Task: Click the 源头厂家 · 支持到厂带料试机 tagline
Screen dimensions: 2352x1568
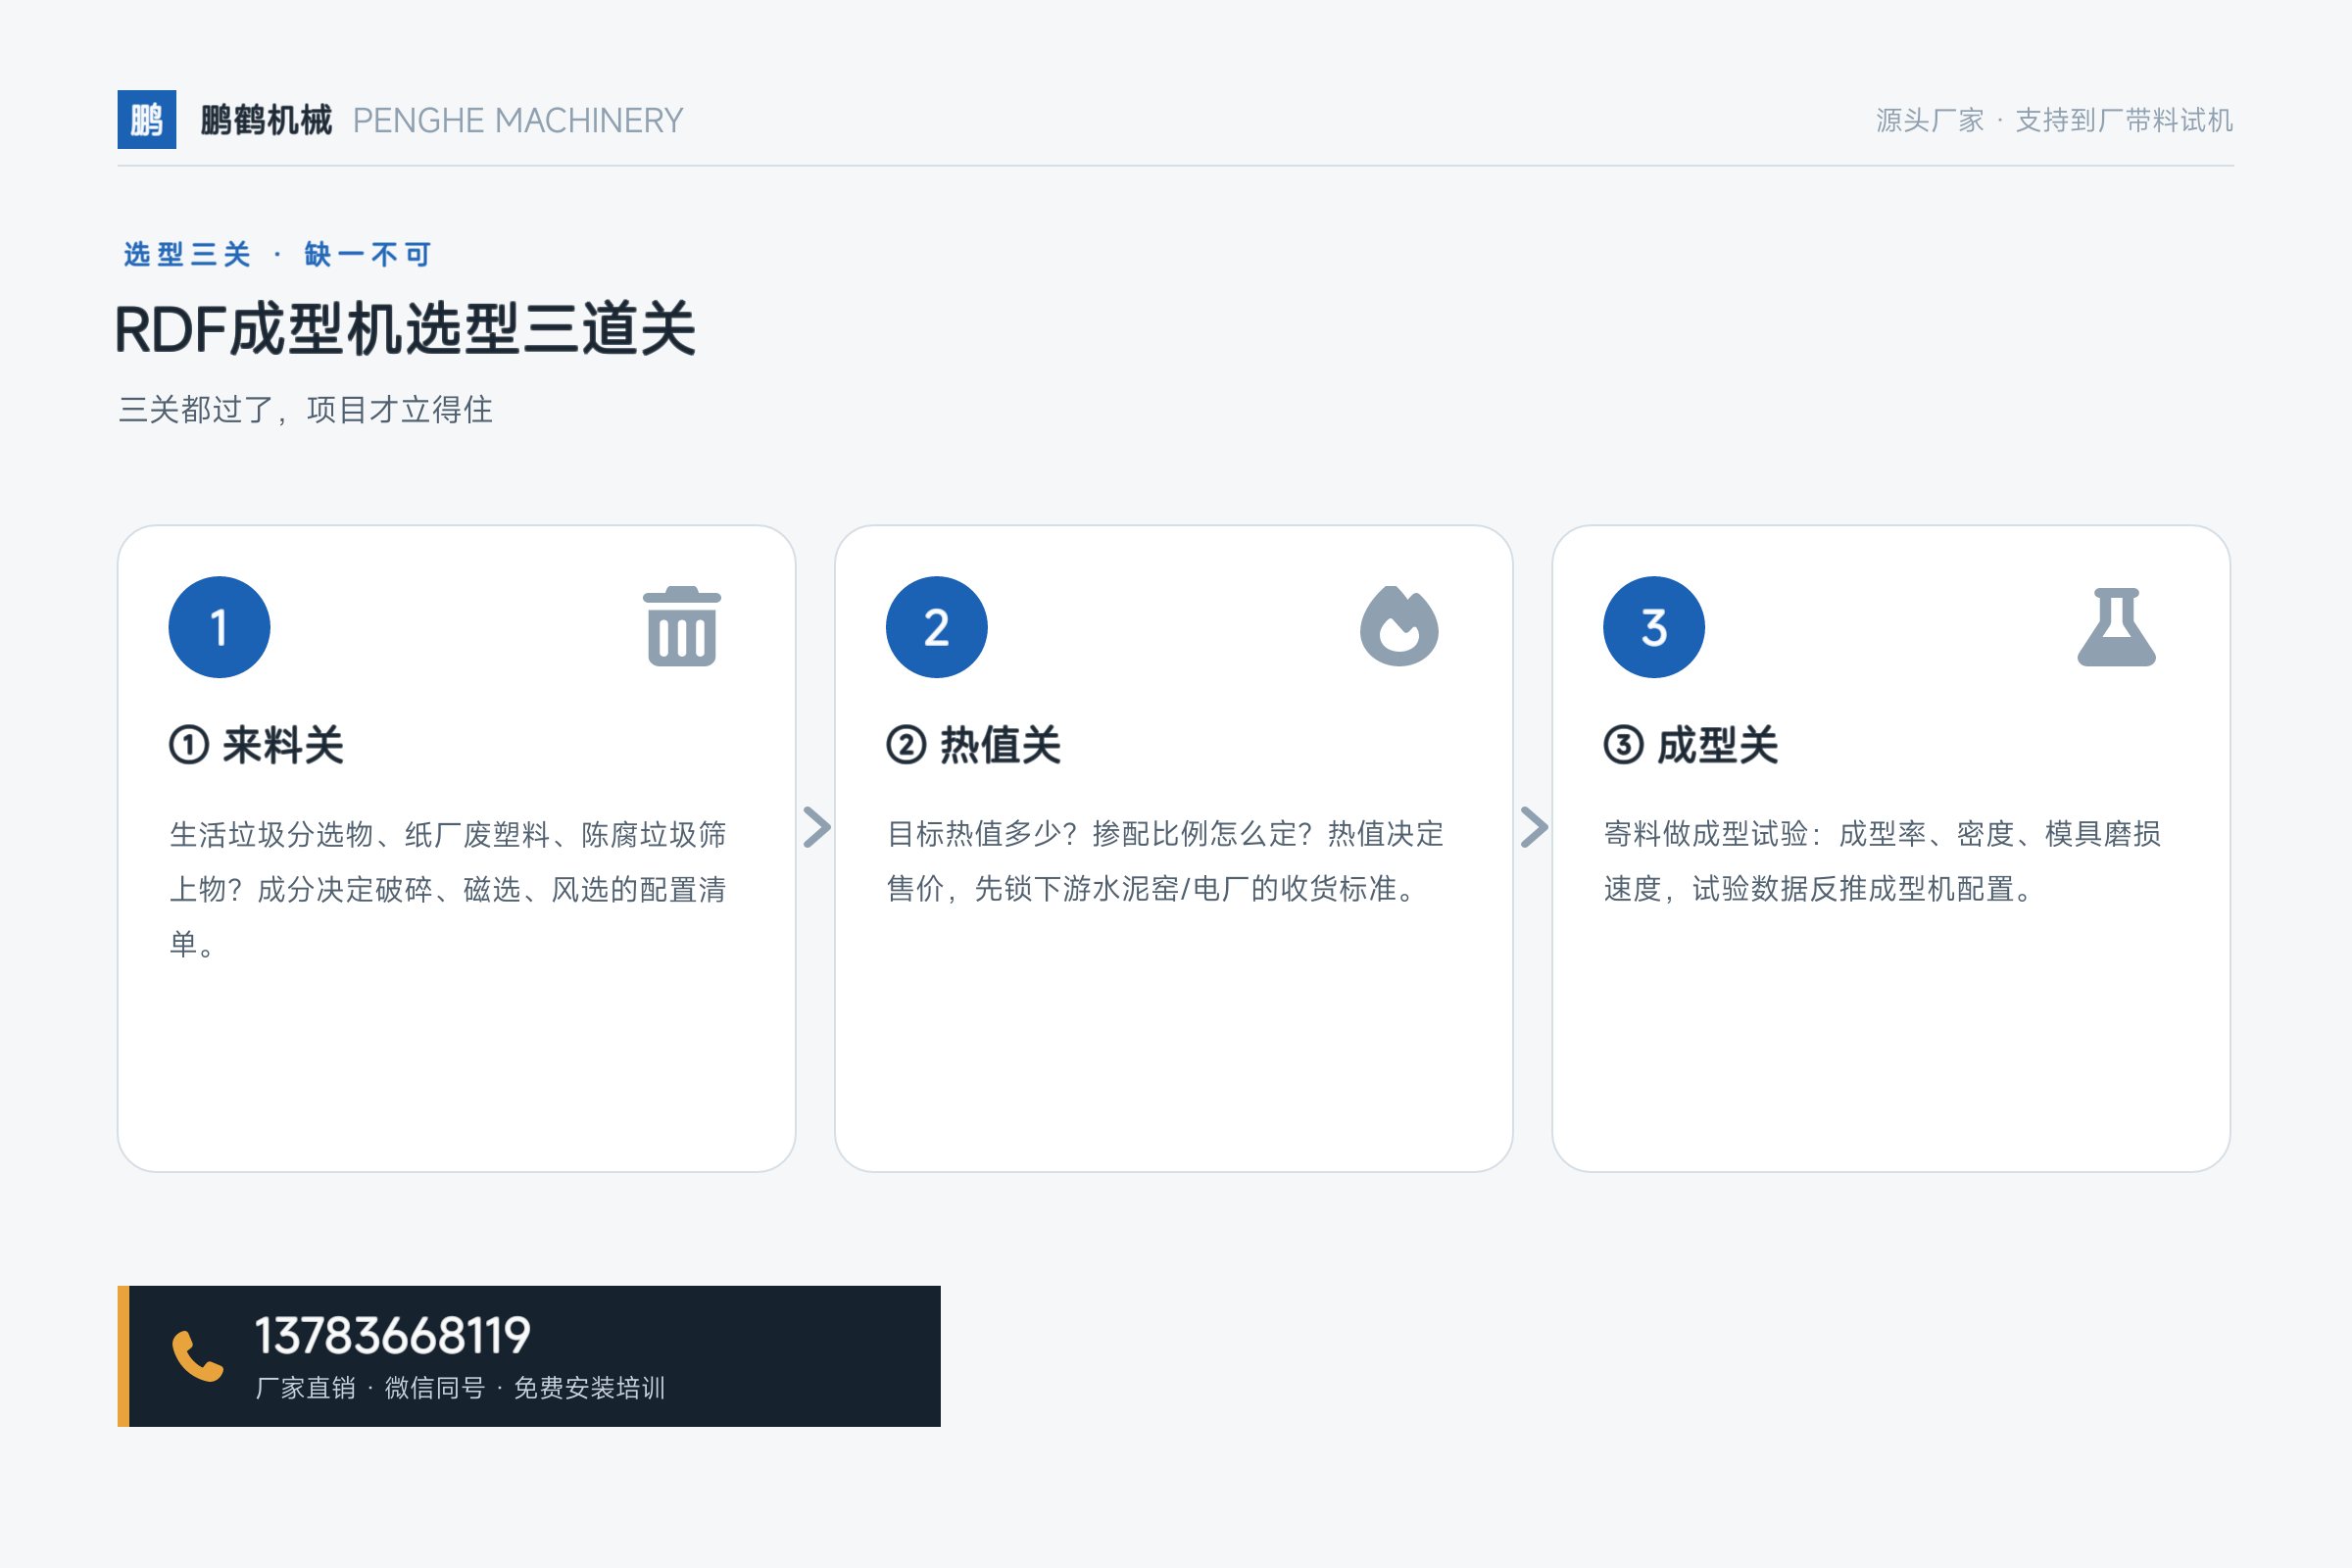Action: pos(2054,120)
